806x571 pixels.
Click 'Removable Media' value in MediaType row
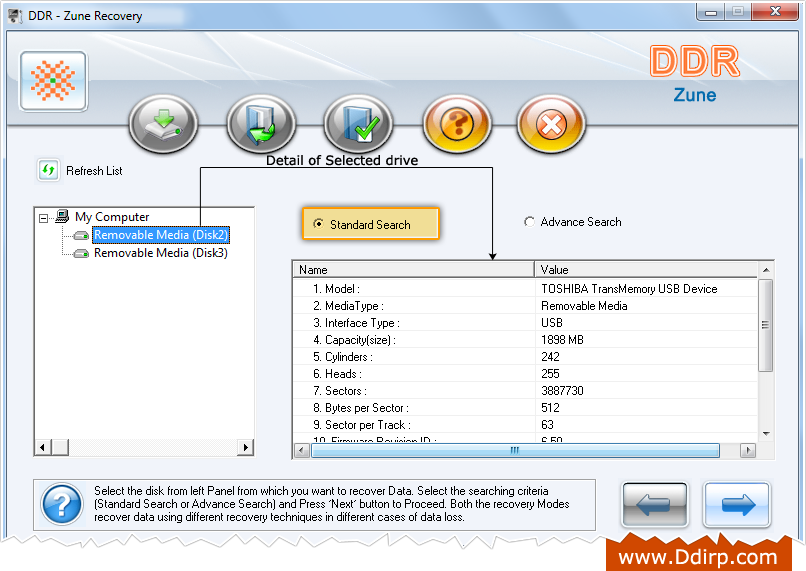[x=584, y=306]
